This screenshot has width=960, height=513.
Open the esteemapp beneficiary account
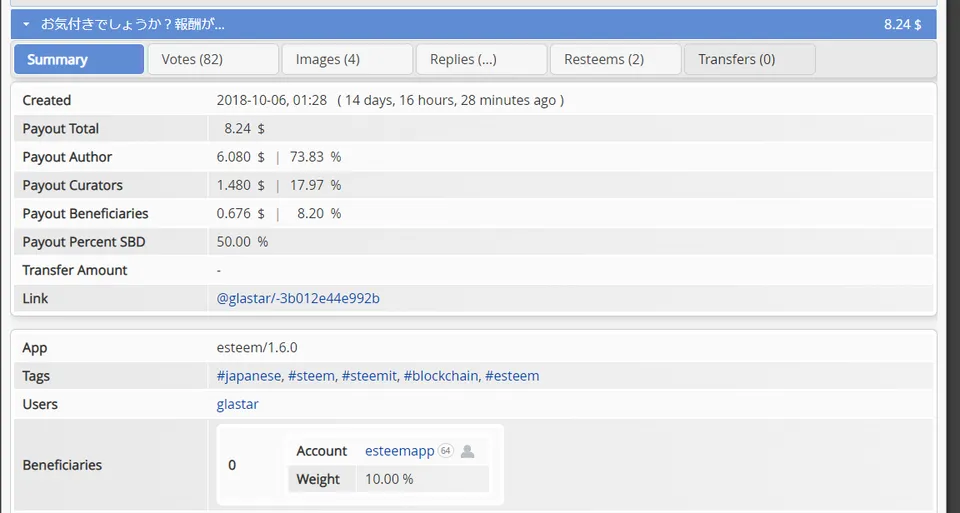[400, 451]
